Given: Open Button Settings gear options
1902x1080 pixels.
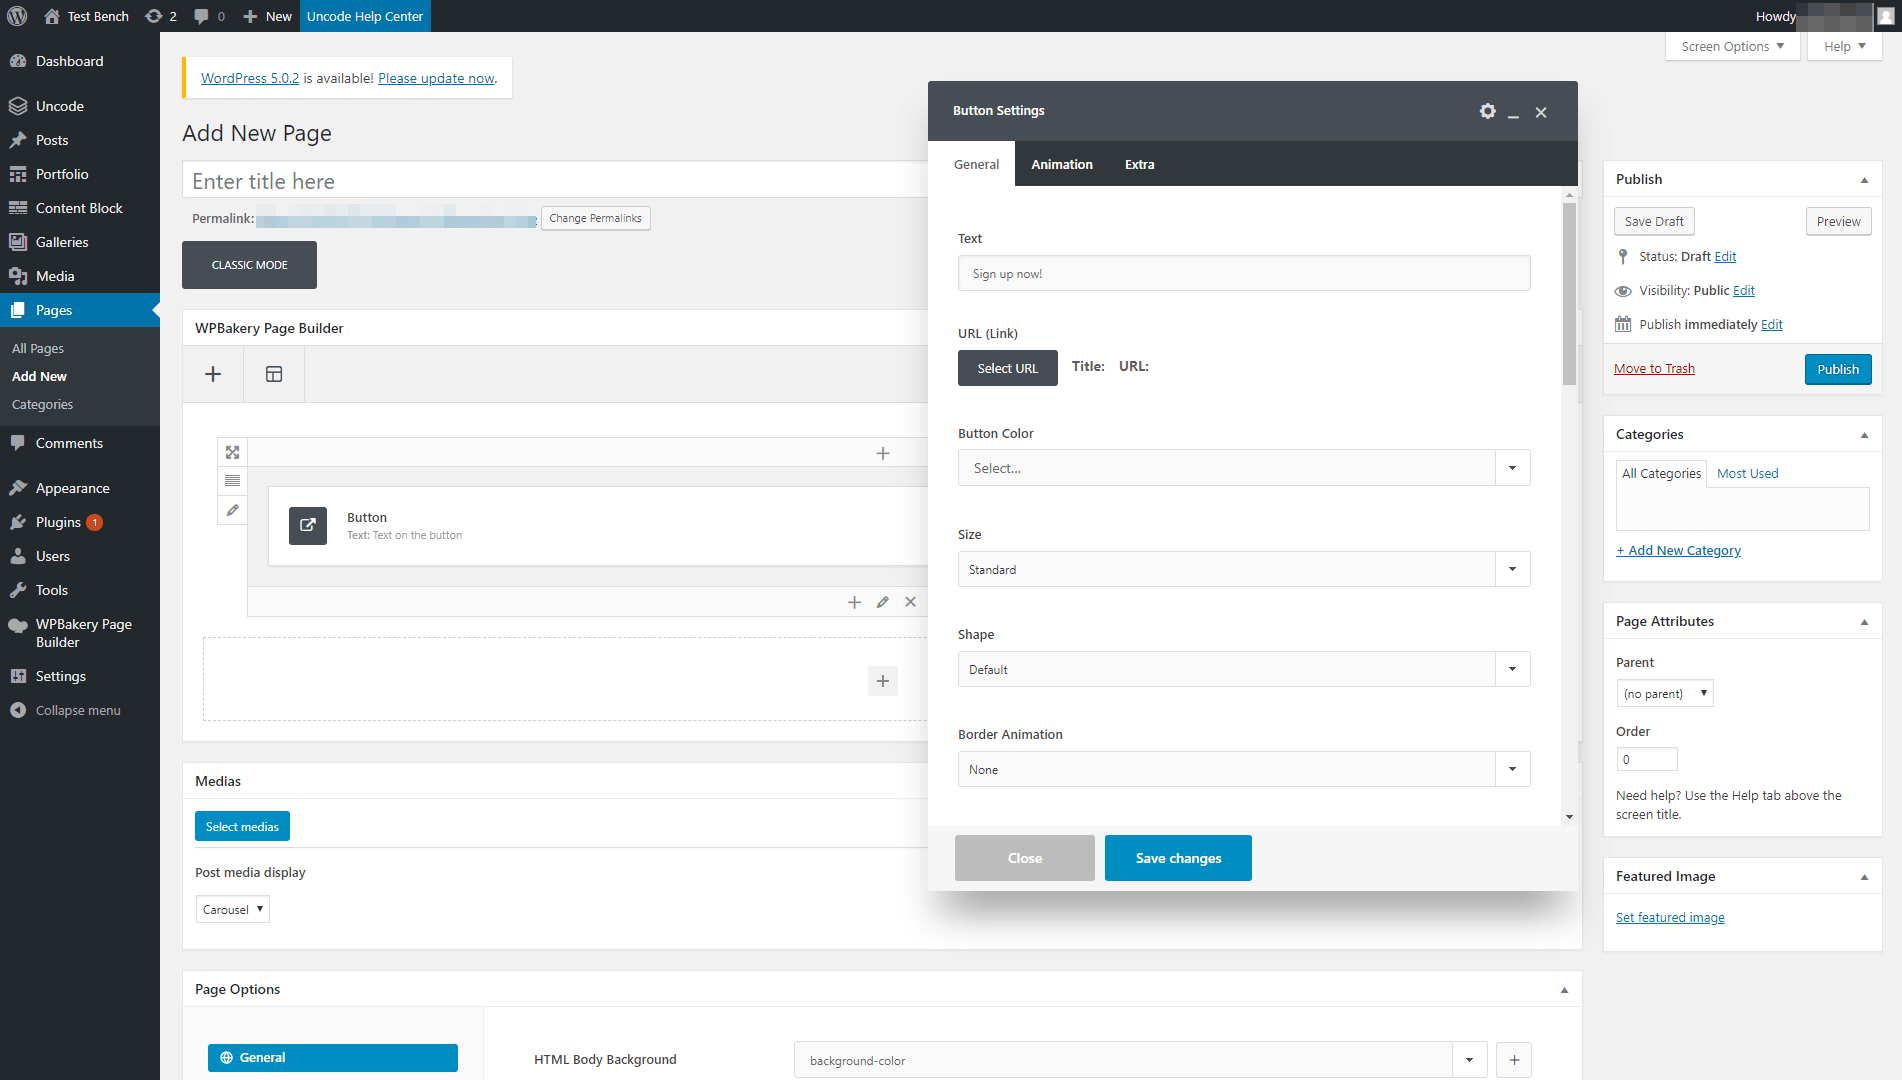Looking at the screenshot, I should pos(1488,111).
